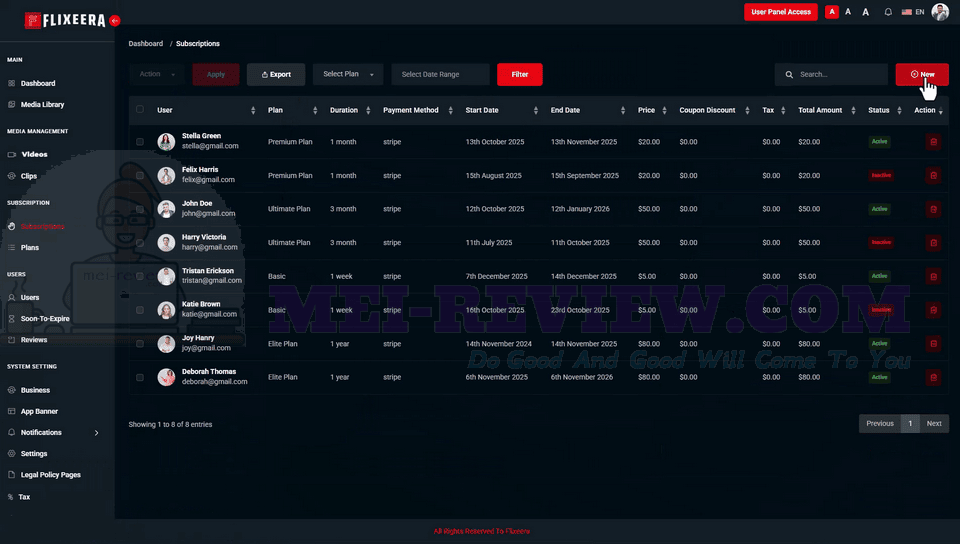Click the Videos camera icon
The width and height of the screenshot is (960, 544).
pos(12,154)
